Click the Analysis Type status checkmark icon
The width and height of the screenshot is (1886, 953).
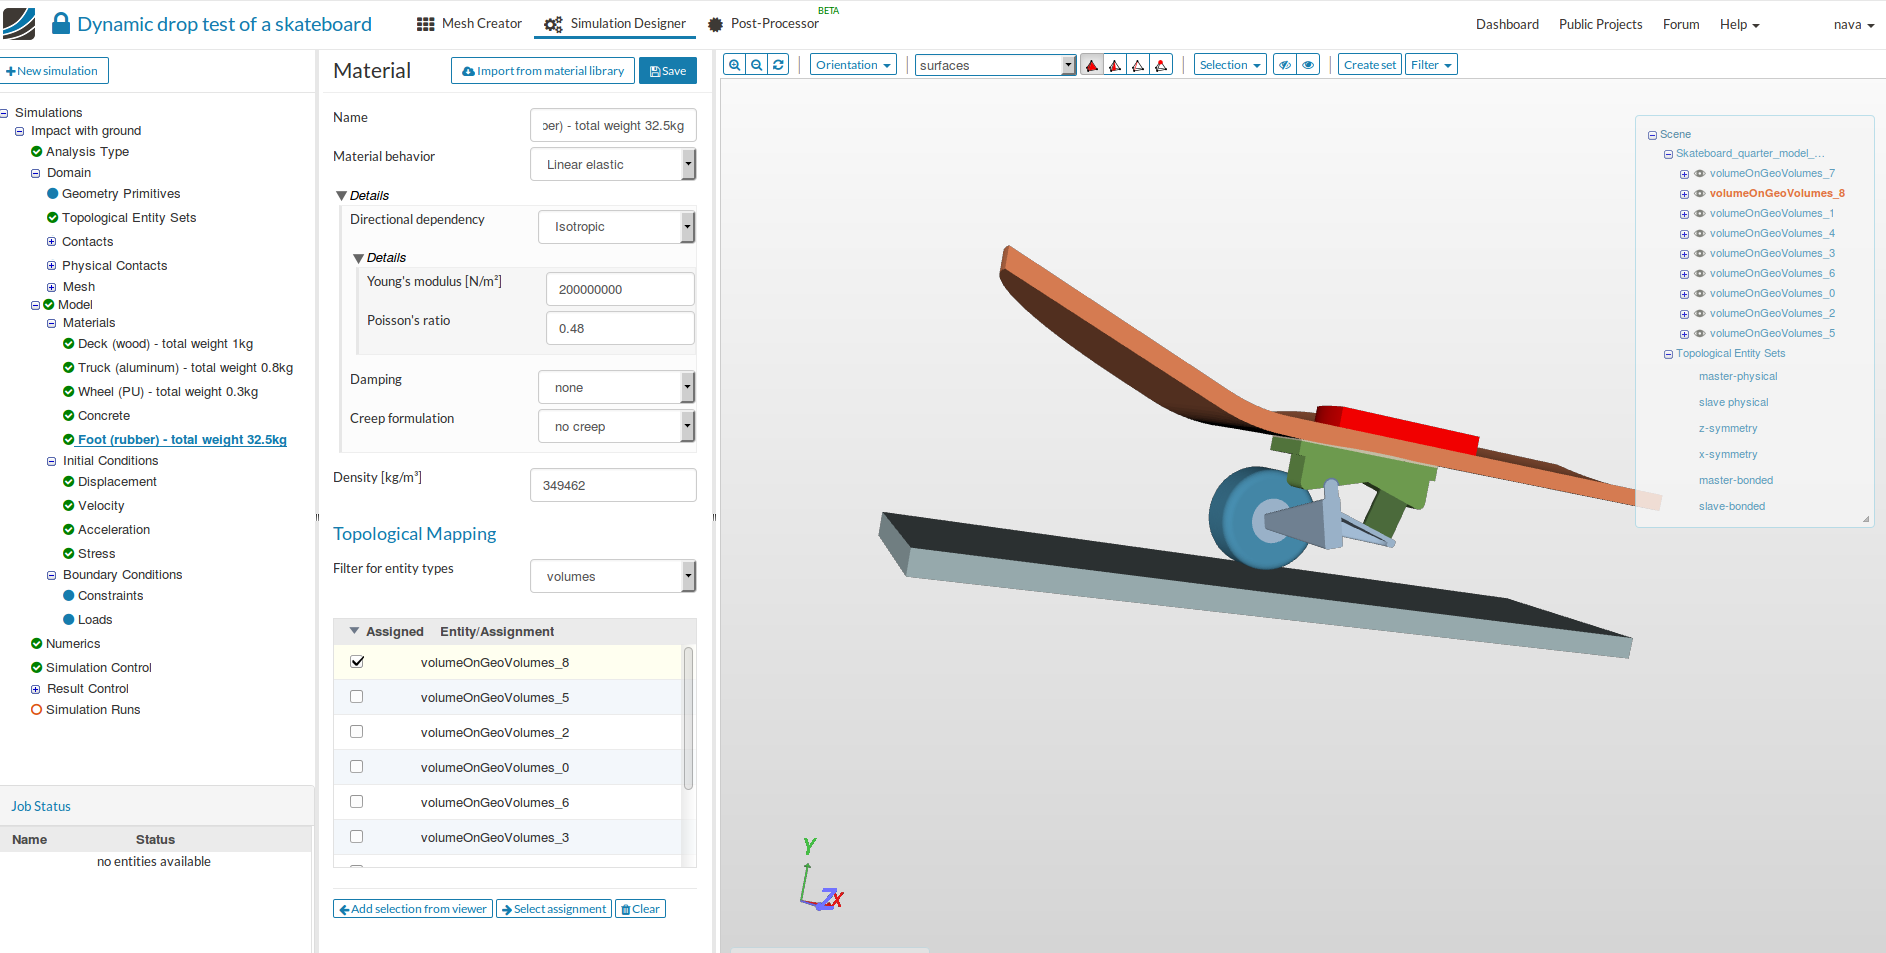pyautogui.click(x=36, y=152)
